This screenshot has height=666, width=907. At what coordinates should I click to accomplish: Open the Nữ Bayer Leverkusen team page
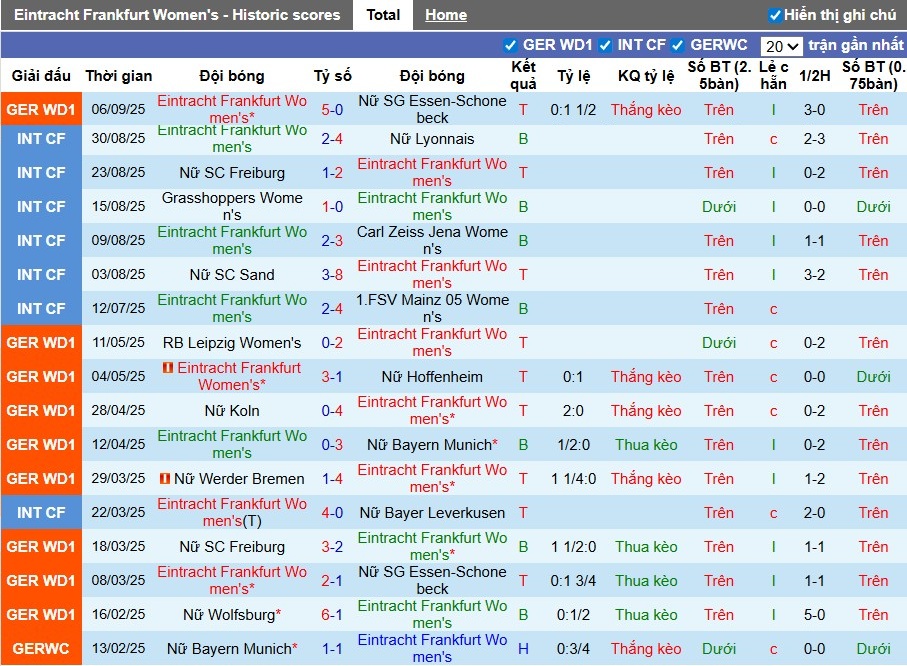click(432, 513)
